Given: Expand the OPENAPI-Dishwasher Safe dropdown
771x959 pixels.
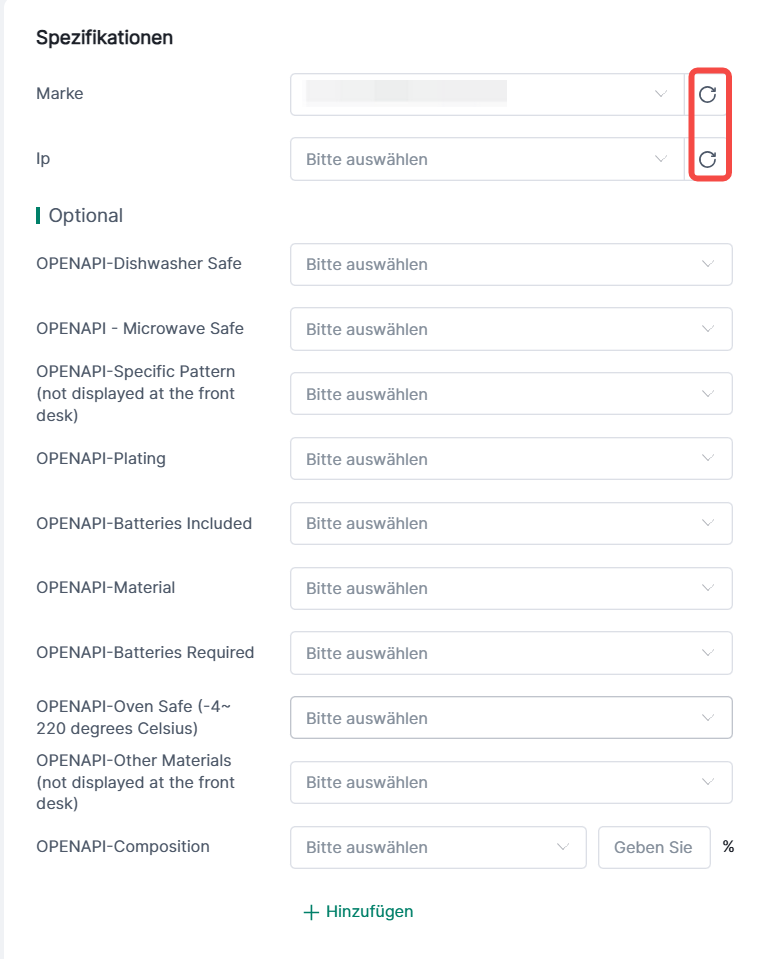Looking at the screenshot, I should coord(511,265).
